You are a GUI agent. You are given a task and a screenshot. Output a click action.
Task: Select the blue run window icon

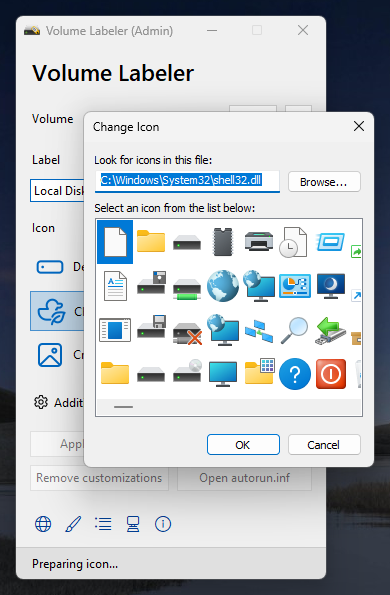coord(330,242)
